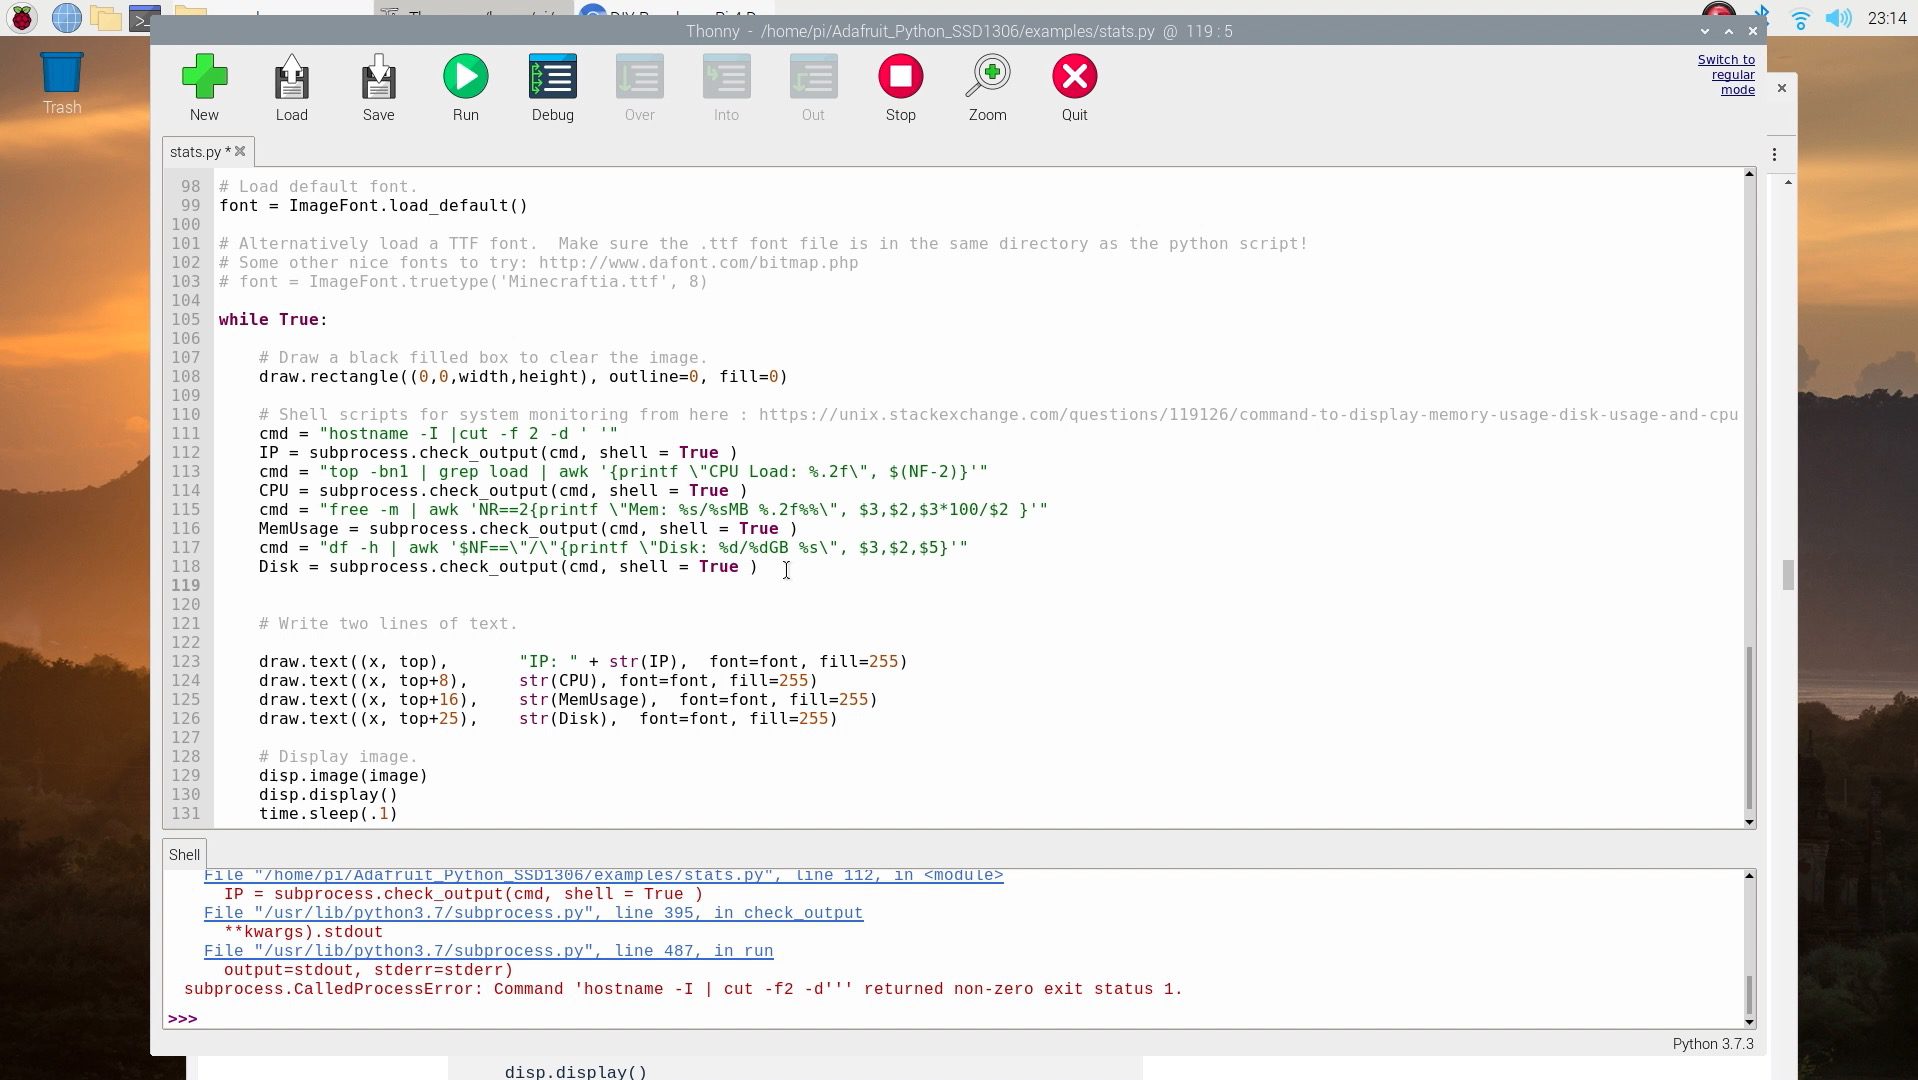The width and height of the screenshot is (1918, 1080).
Task: Click the volume speaker icon
Action: (1838, 18)
